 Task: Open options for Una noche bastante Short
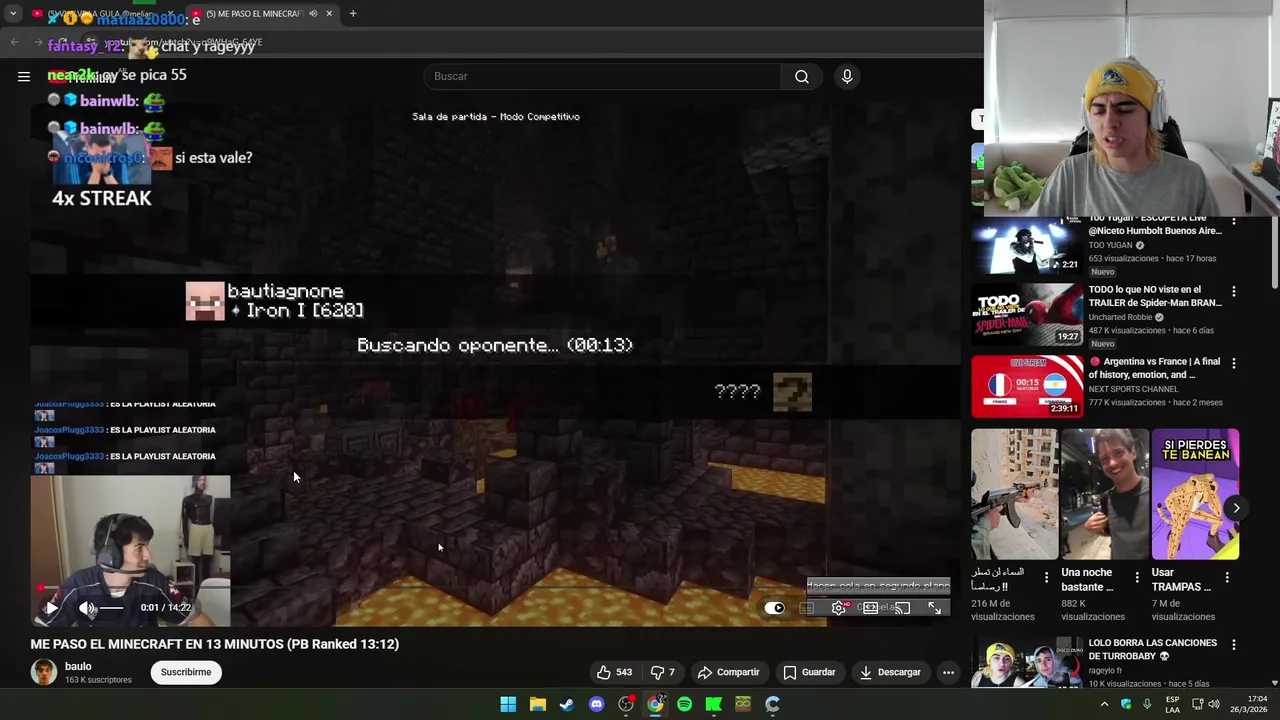tap(1137, 577)
